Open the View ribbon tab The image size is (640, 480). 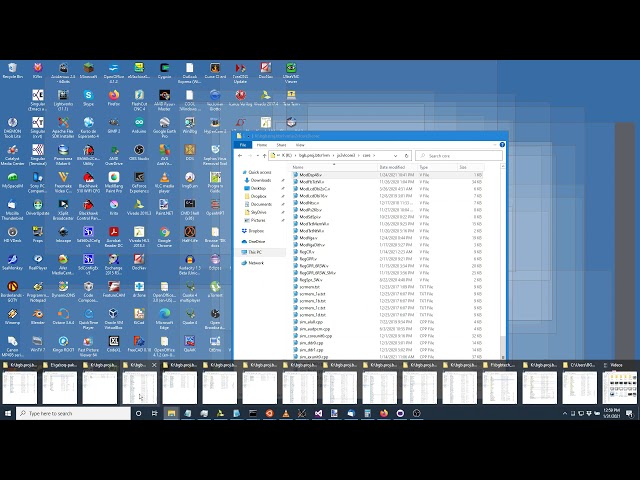300,145
